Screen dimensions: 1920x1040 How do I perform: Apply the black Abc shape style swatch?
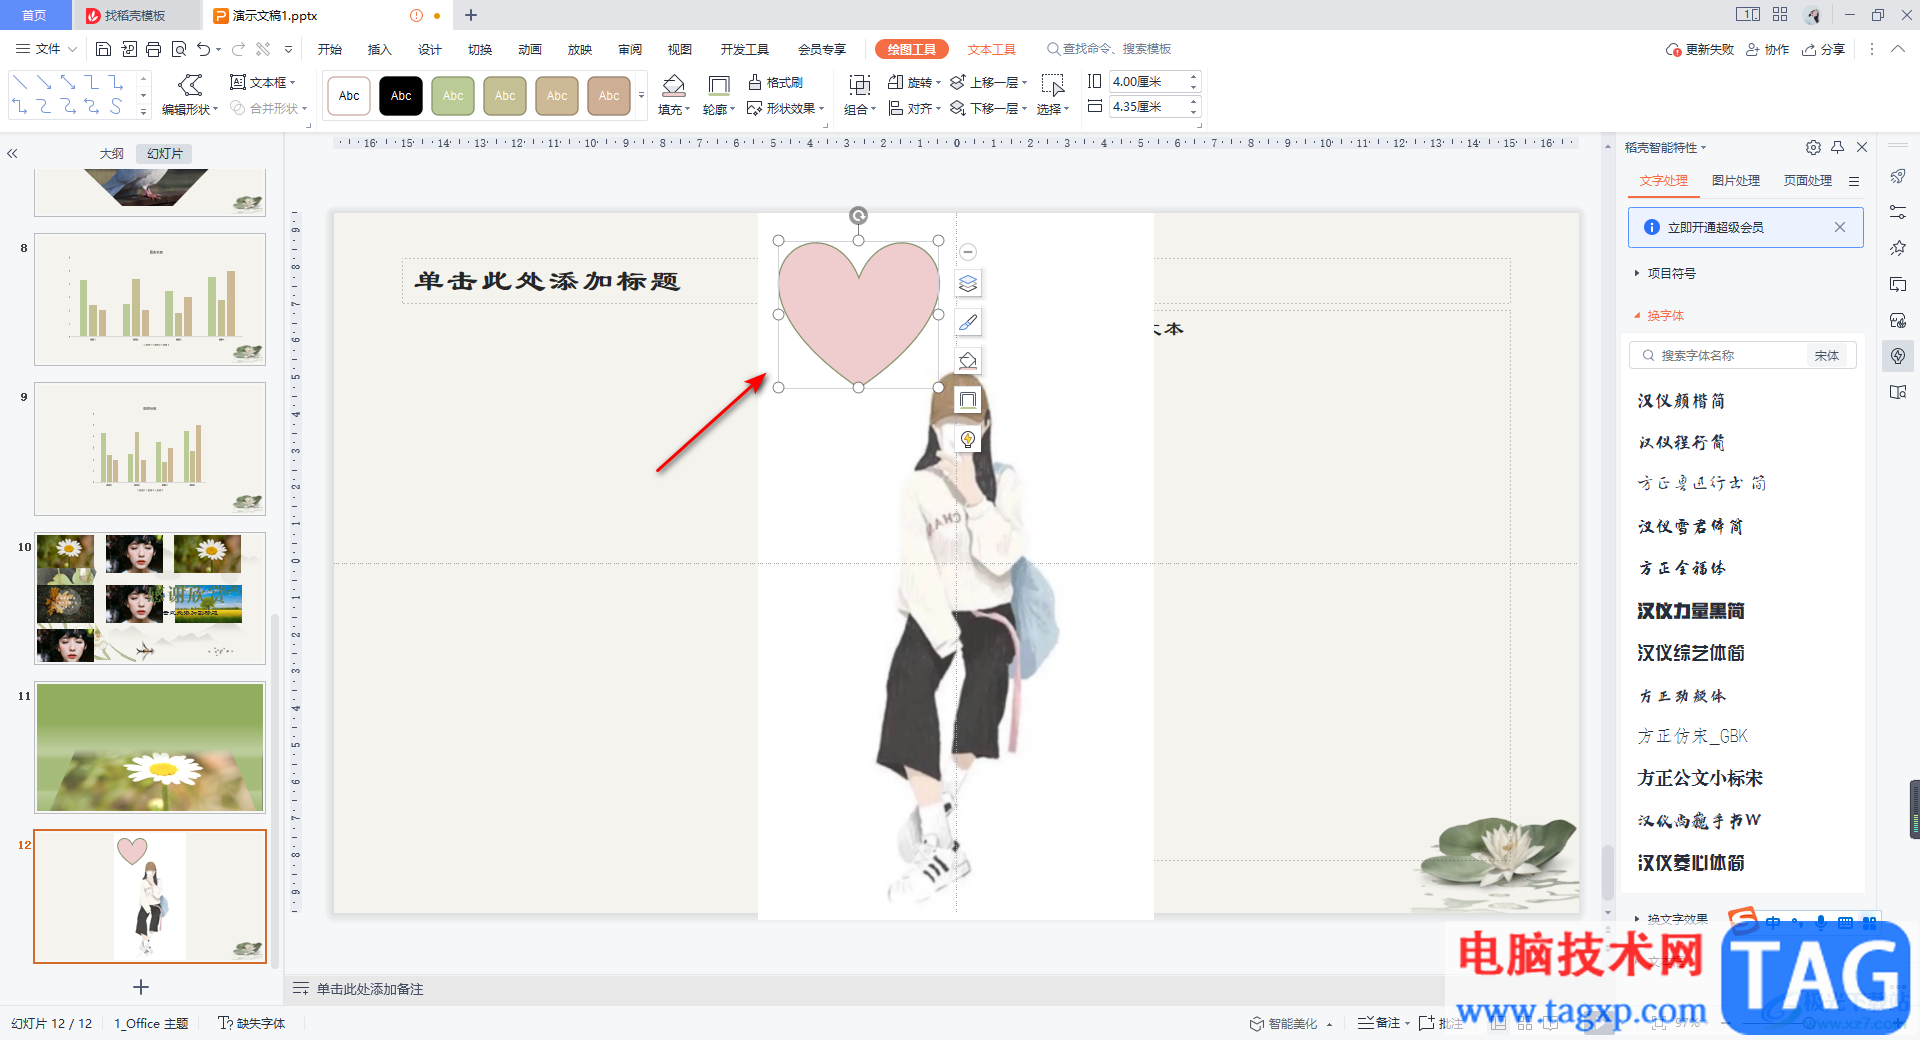[401, 96]
